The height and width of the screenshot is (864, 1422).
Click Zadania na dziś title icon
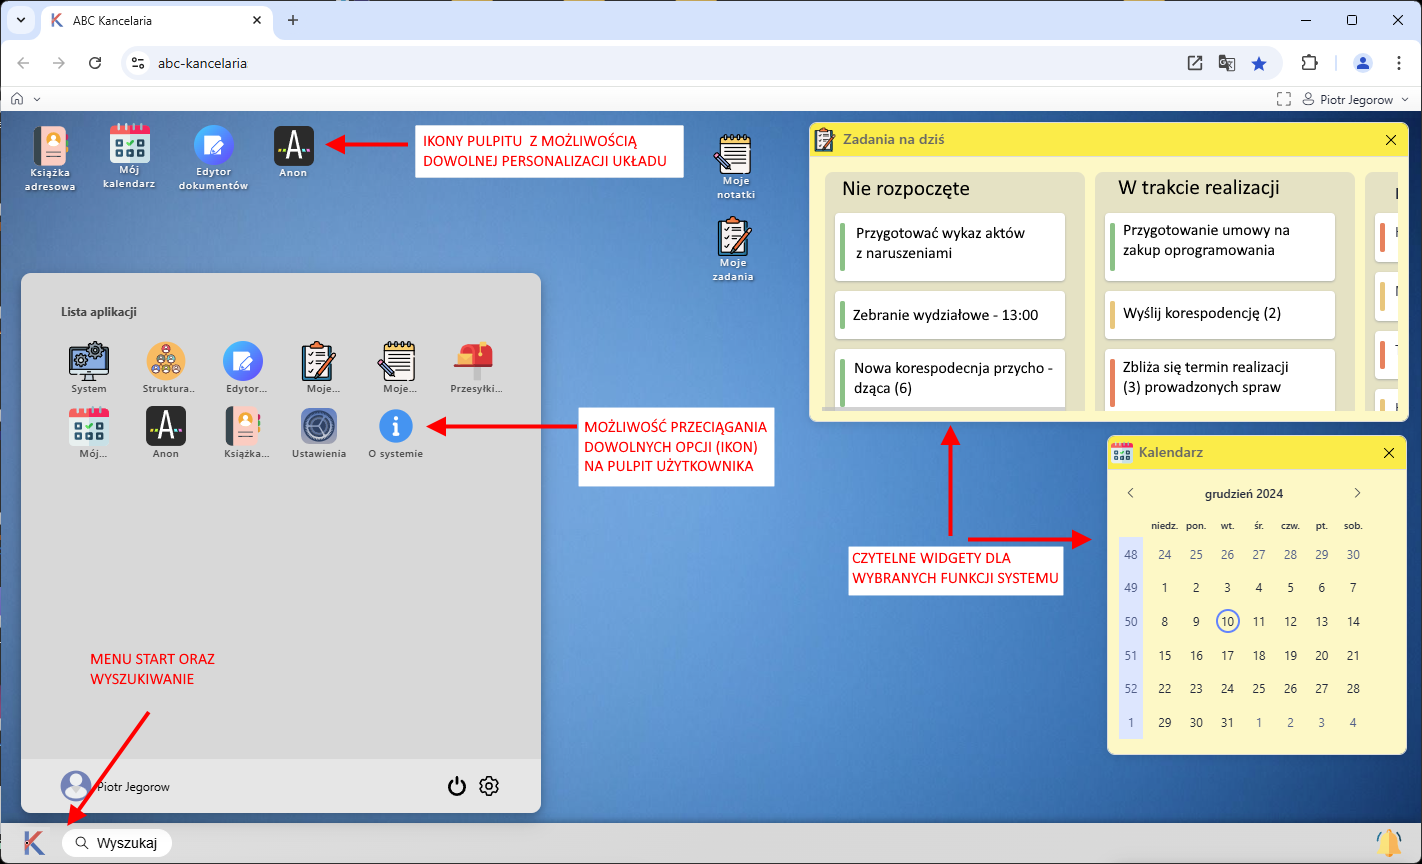click(824, 140)
